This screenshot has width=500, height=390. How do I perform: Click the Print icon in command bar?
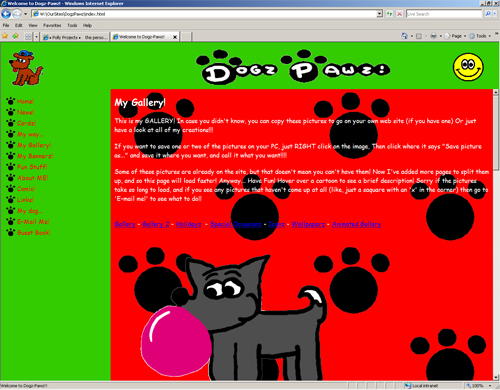click(434, 36)
